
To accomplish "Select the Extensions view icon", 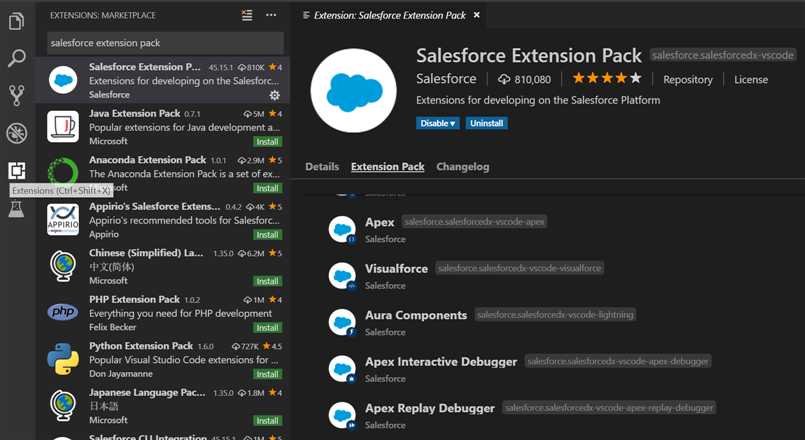I will point(16,170).
